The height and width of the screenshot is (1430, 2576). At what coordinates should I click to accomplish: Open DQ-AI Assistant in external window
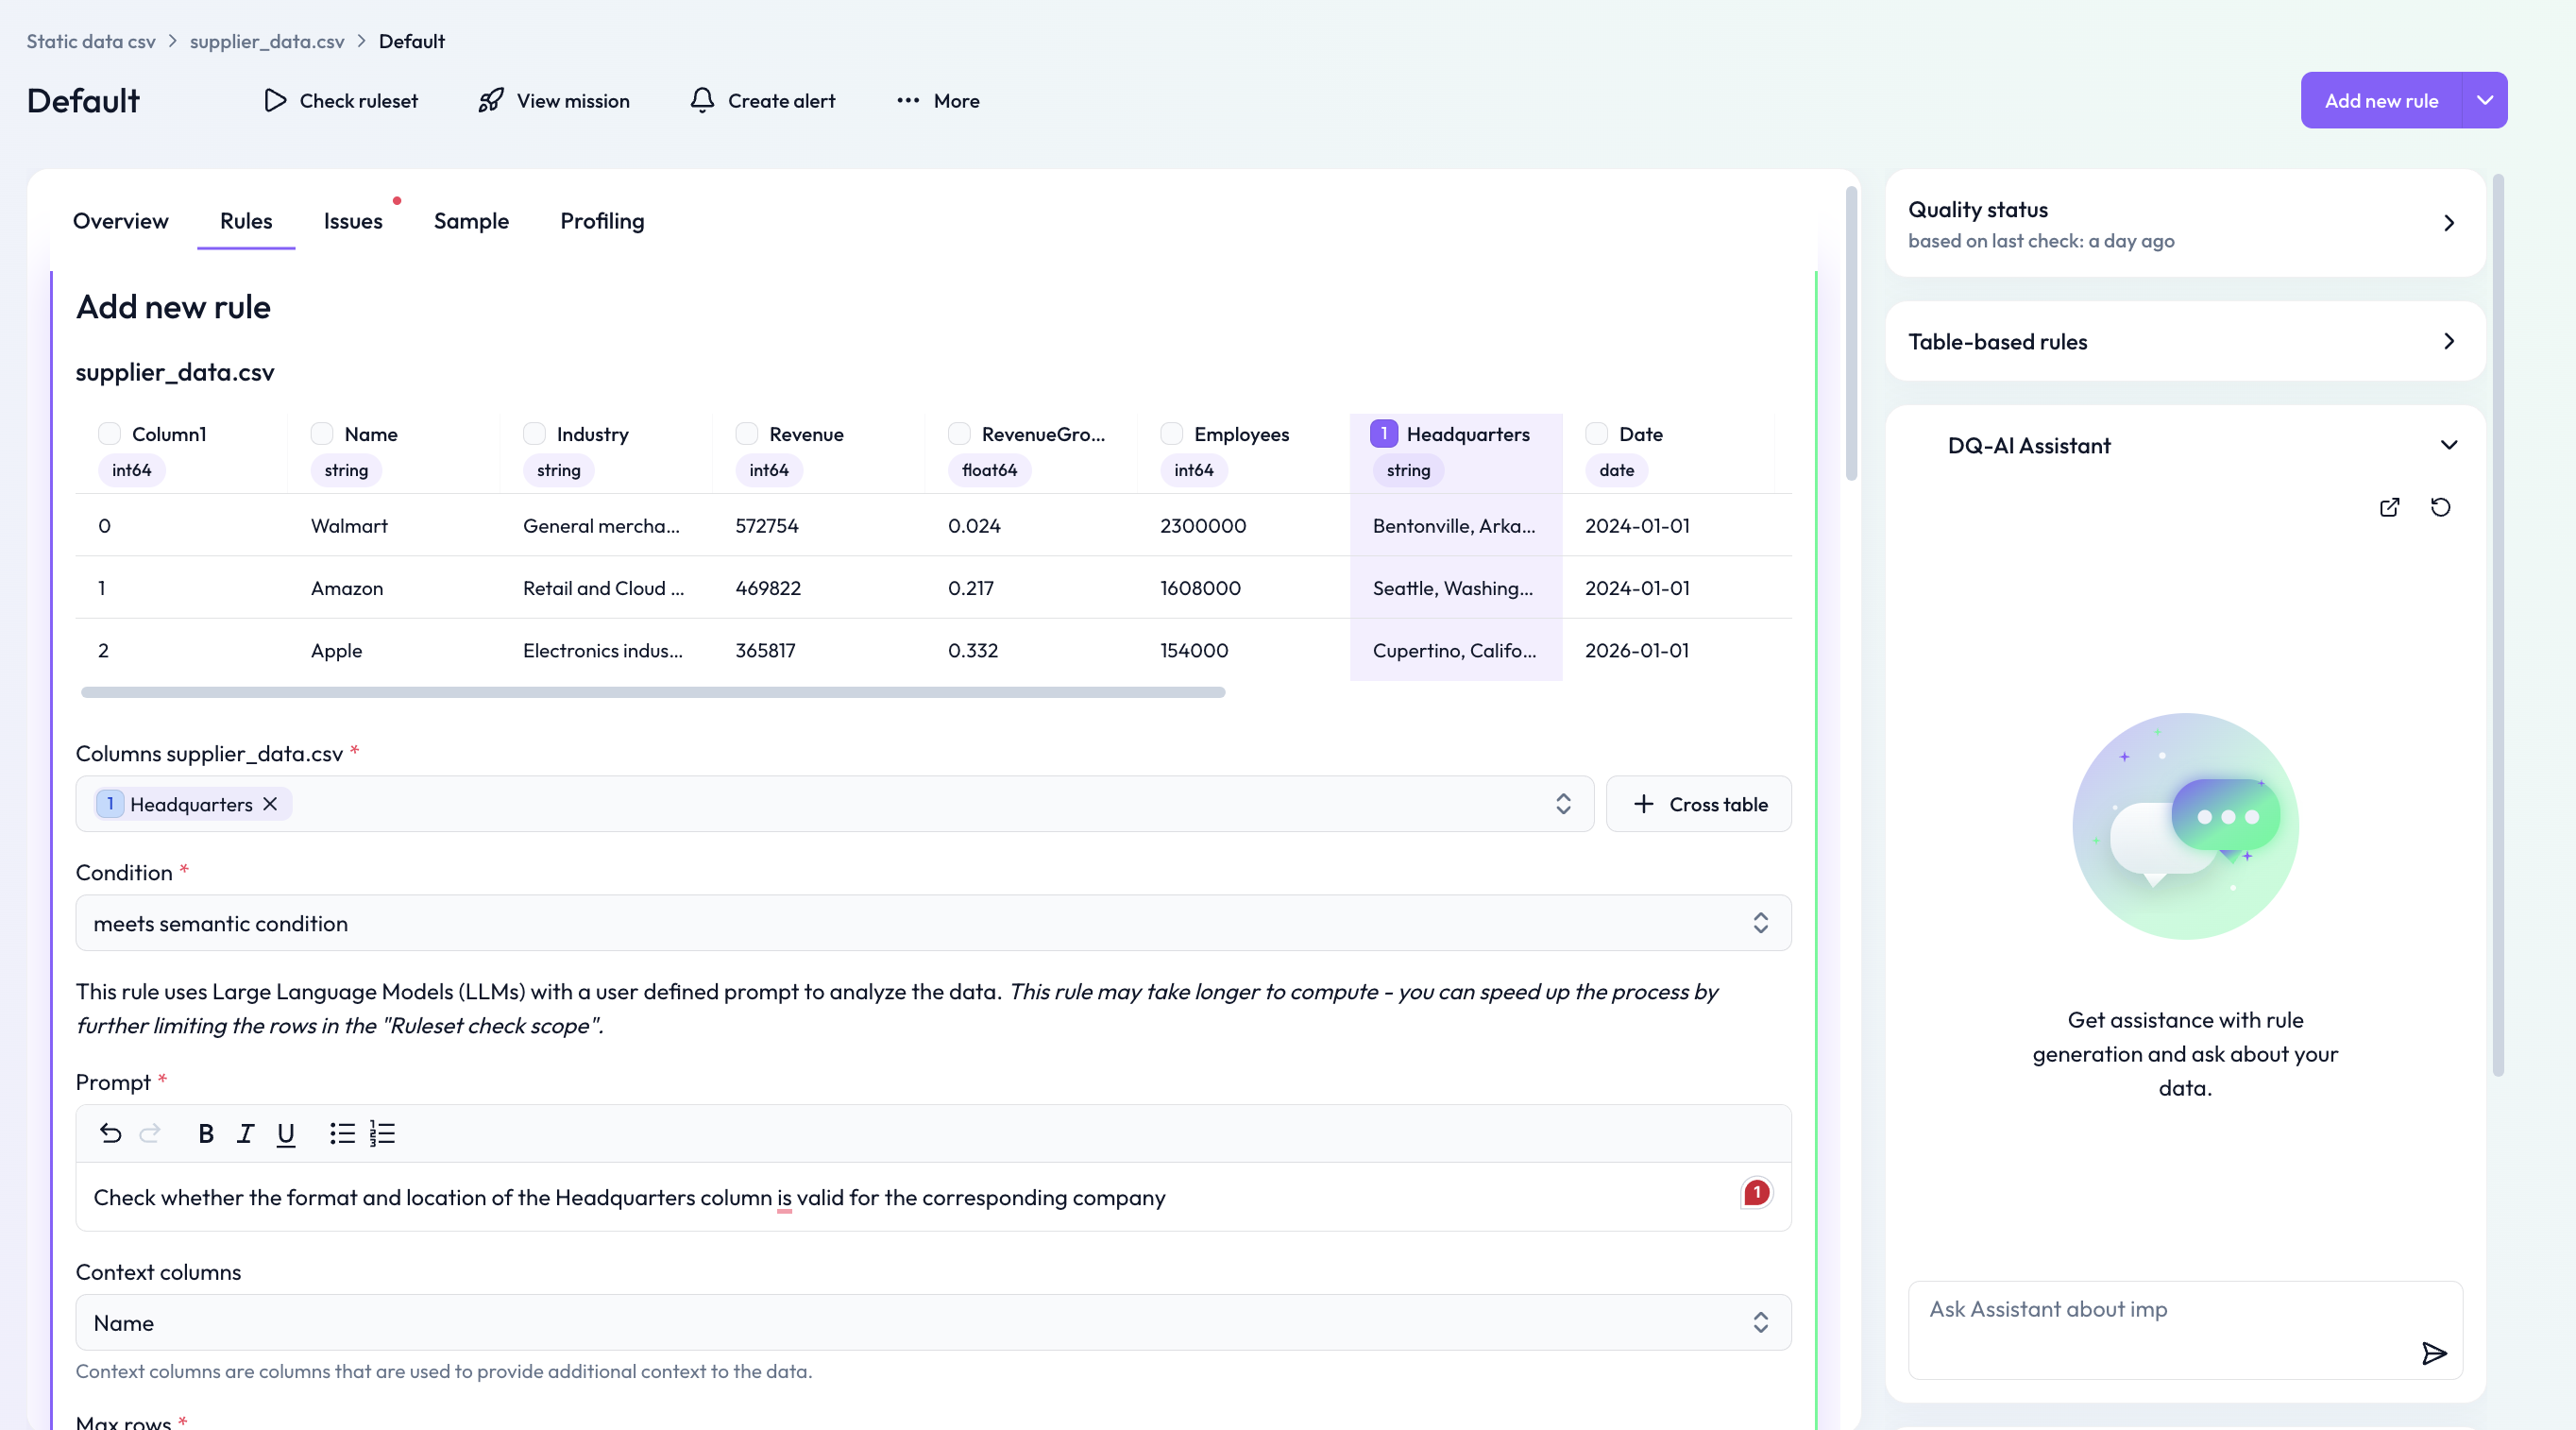pyautogui.click(x=2389, y=507)
